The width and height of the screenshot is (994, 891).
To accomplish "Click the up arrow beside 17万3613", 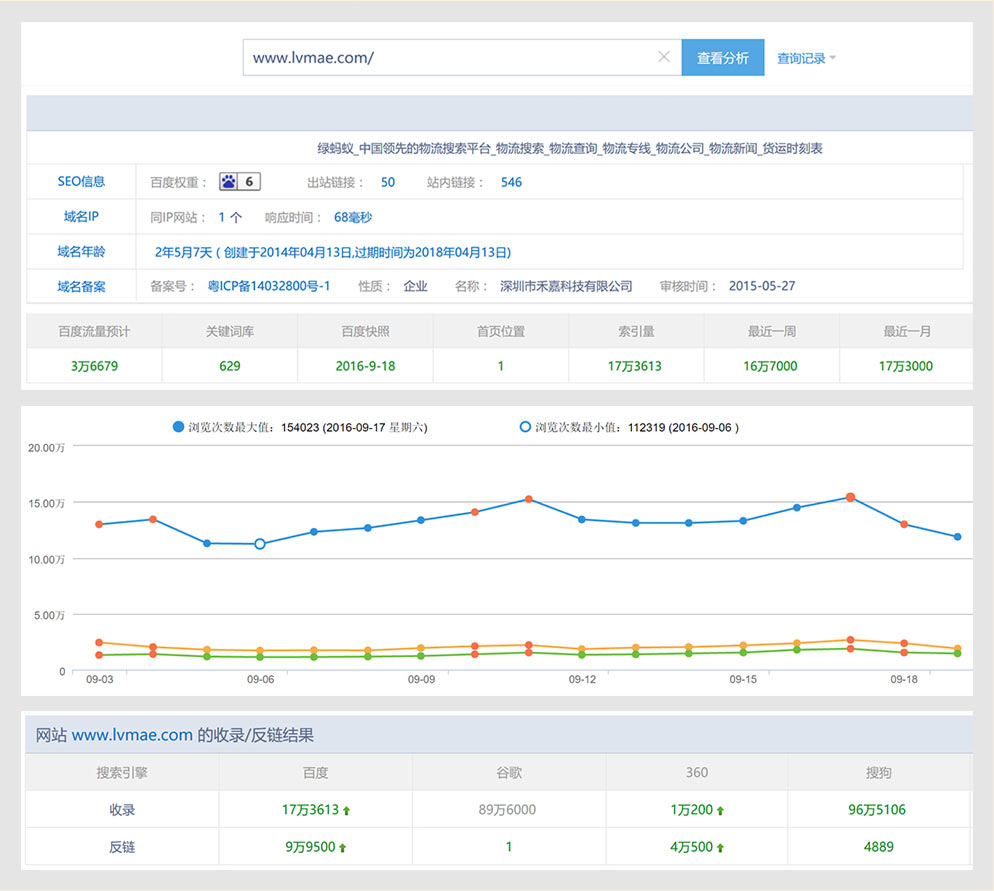I will tap(346, 811).
